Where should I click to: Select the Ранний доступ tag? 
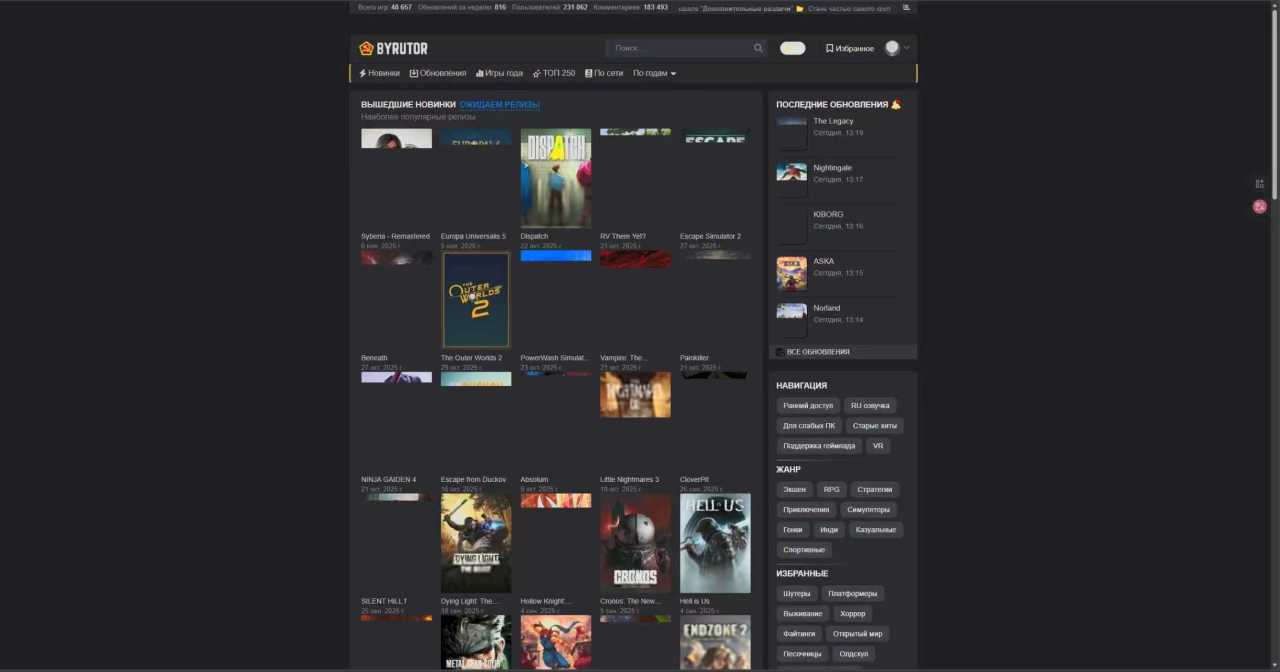pyautogui.click(x=808, y=406)
